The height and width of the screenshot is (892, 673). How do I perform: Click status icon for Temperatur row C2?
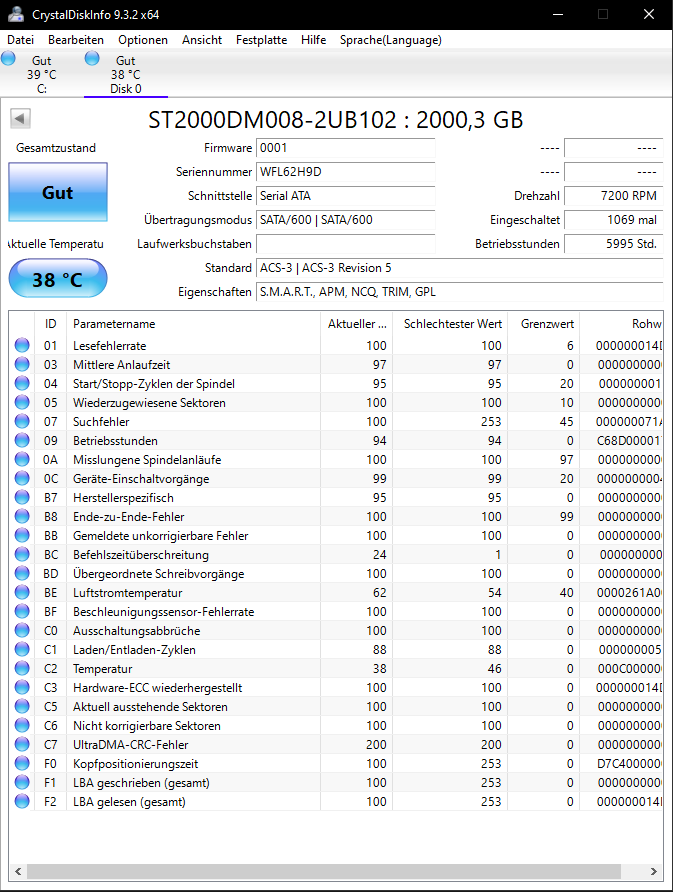[x=22, y=668]
